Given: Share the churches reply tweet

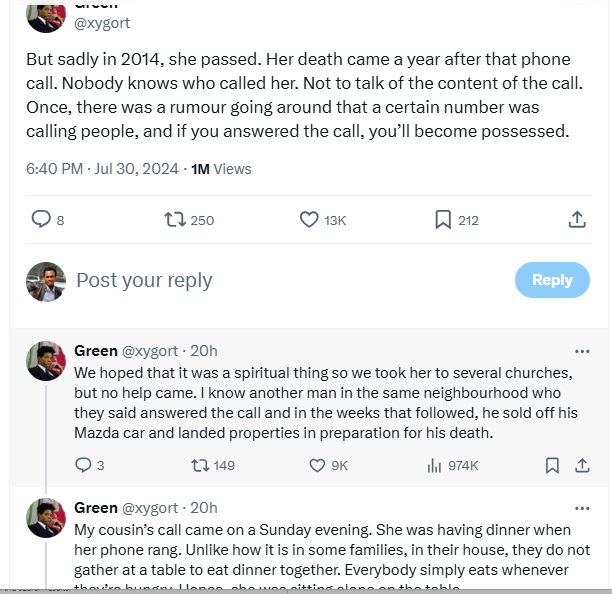Looking at the screenshot, I should 581,465.
